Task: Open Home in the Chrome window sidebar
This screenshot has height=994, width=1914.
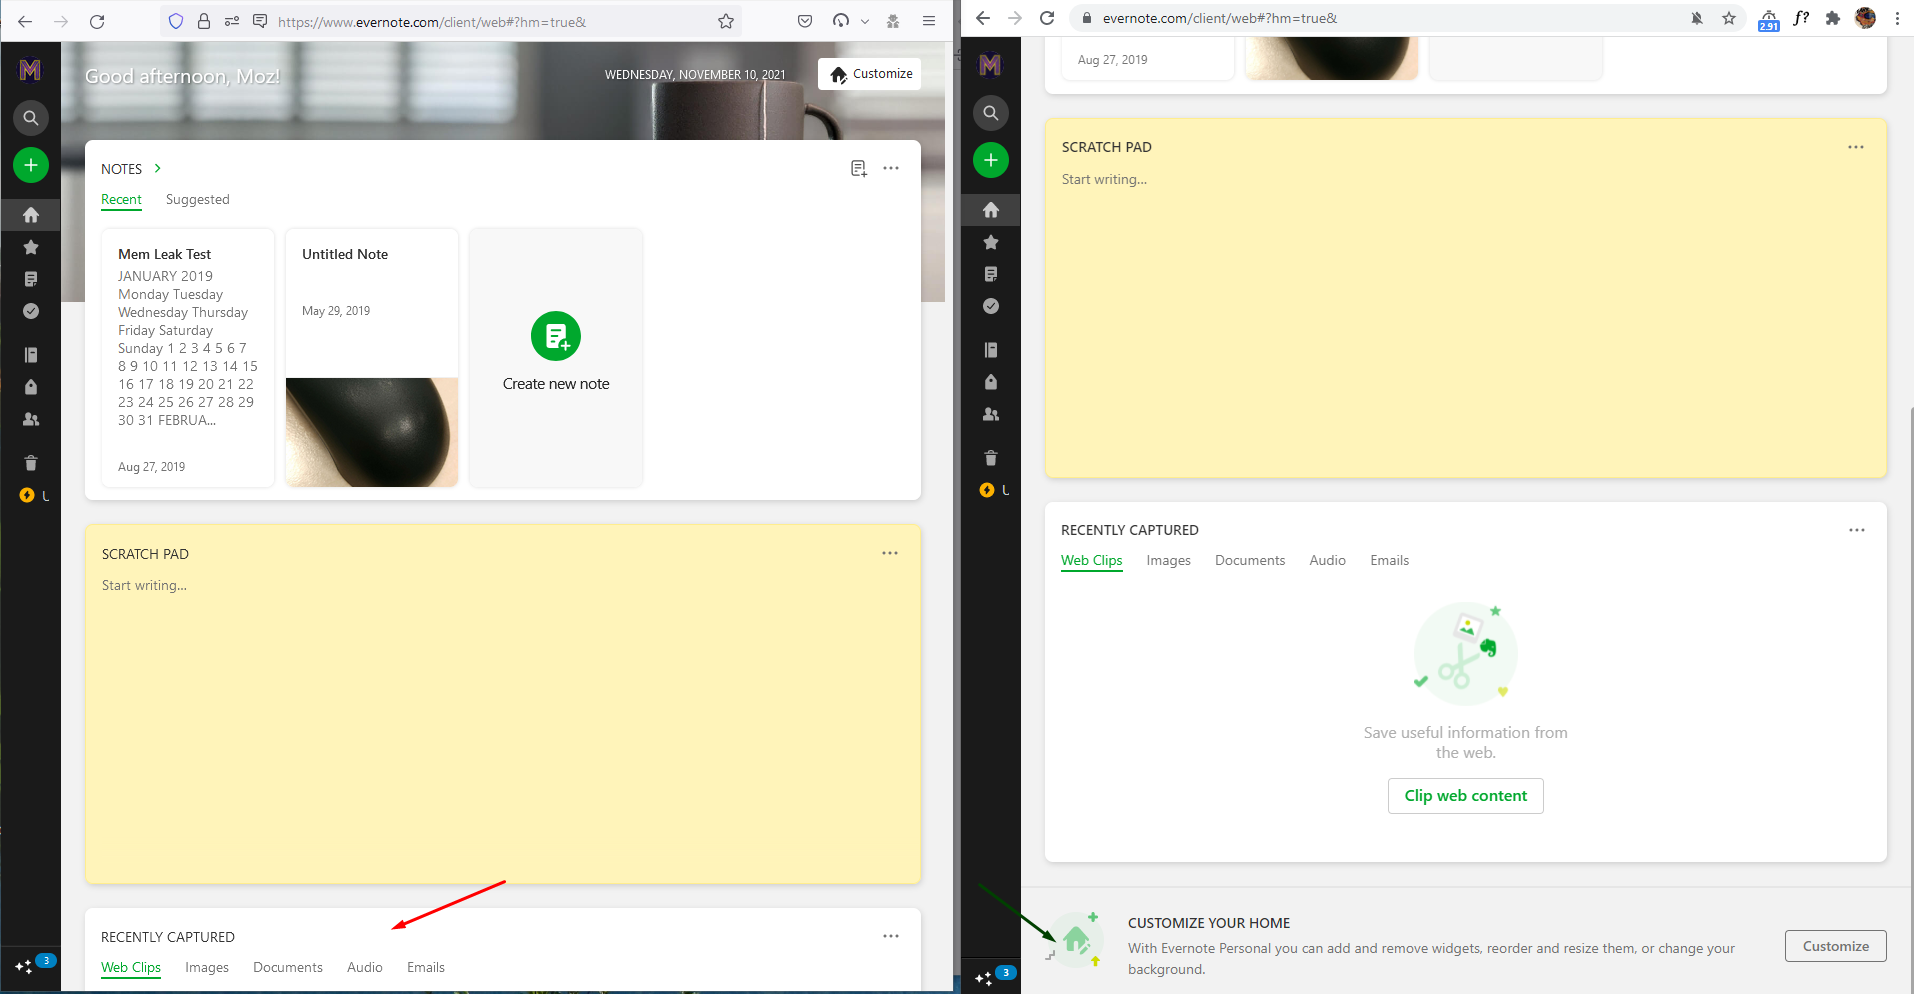Action: [991, 210]
